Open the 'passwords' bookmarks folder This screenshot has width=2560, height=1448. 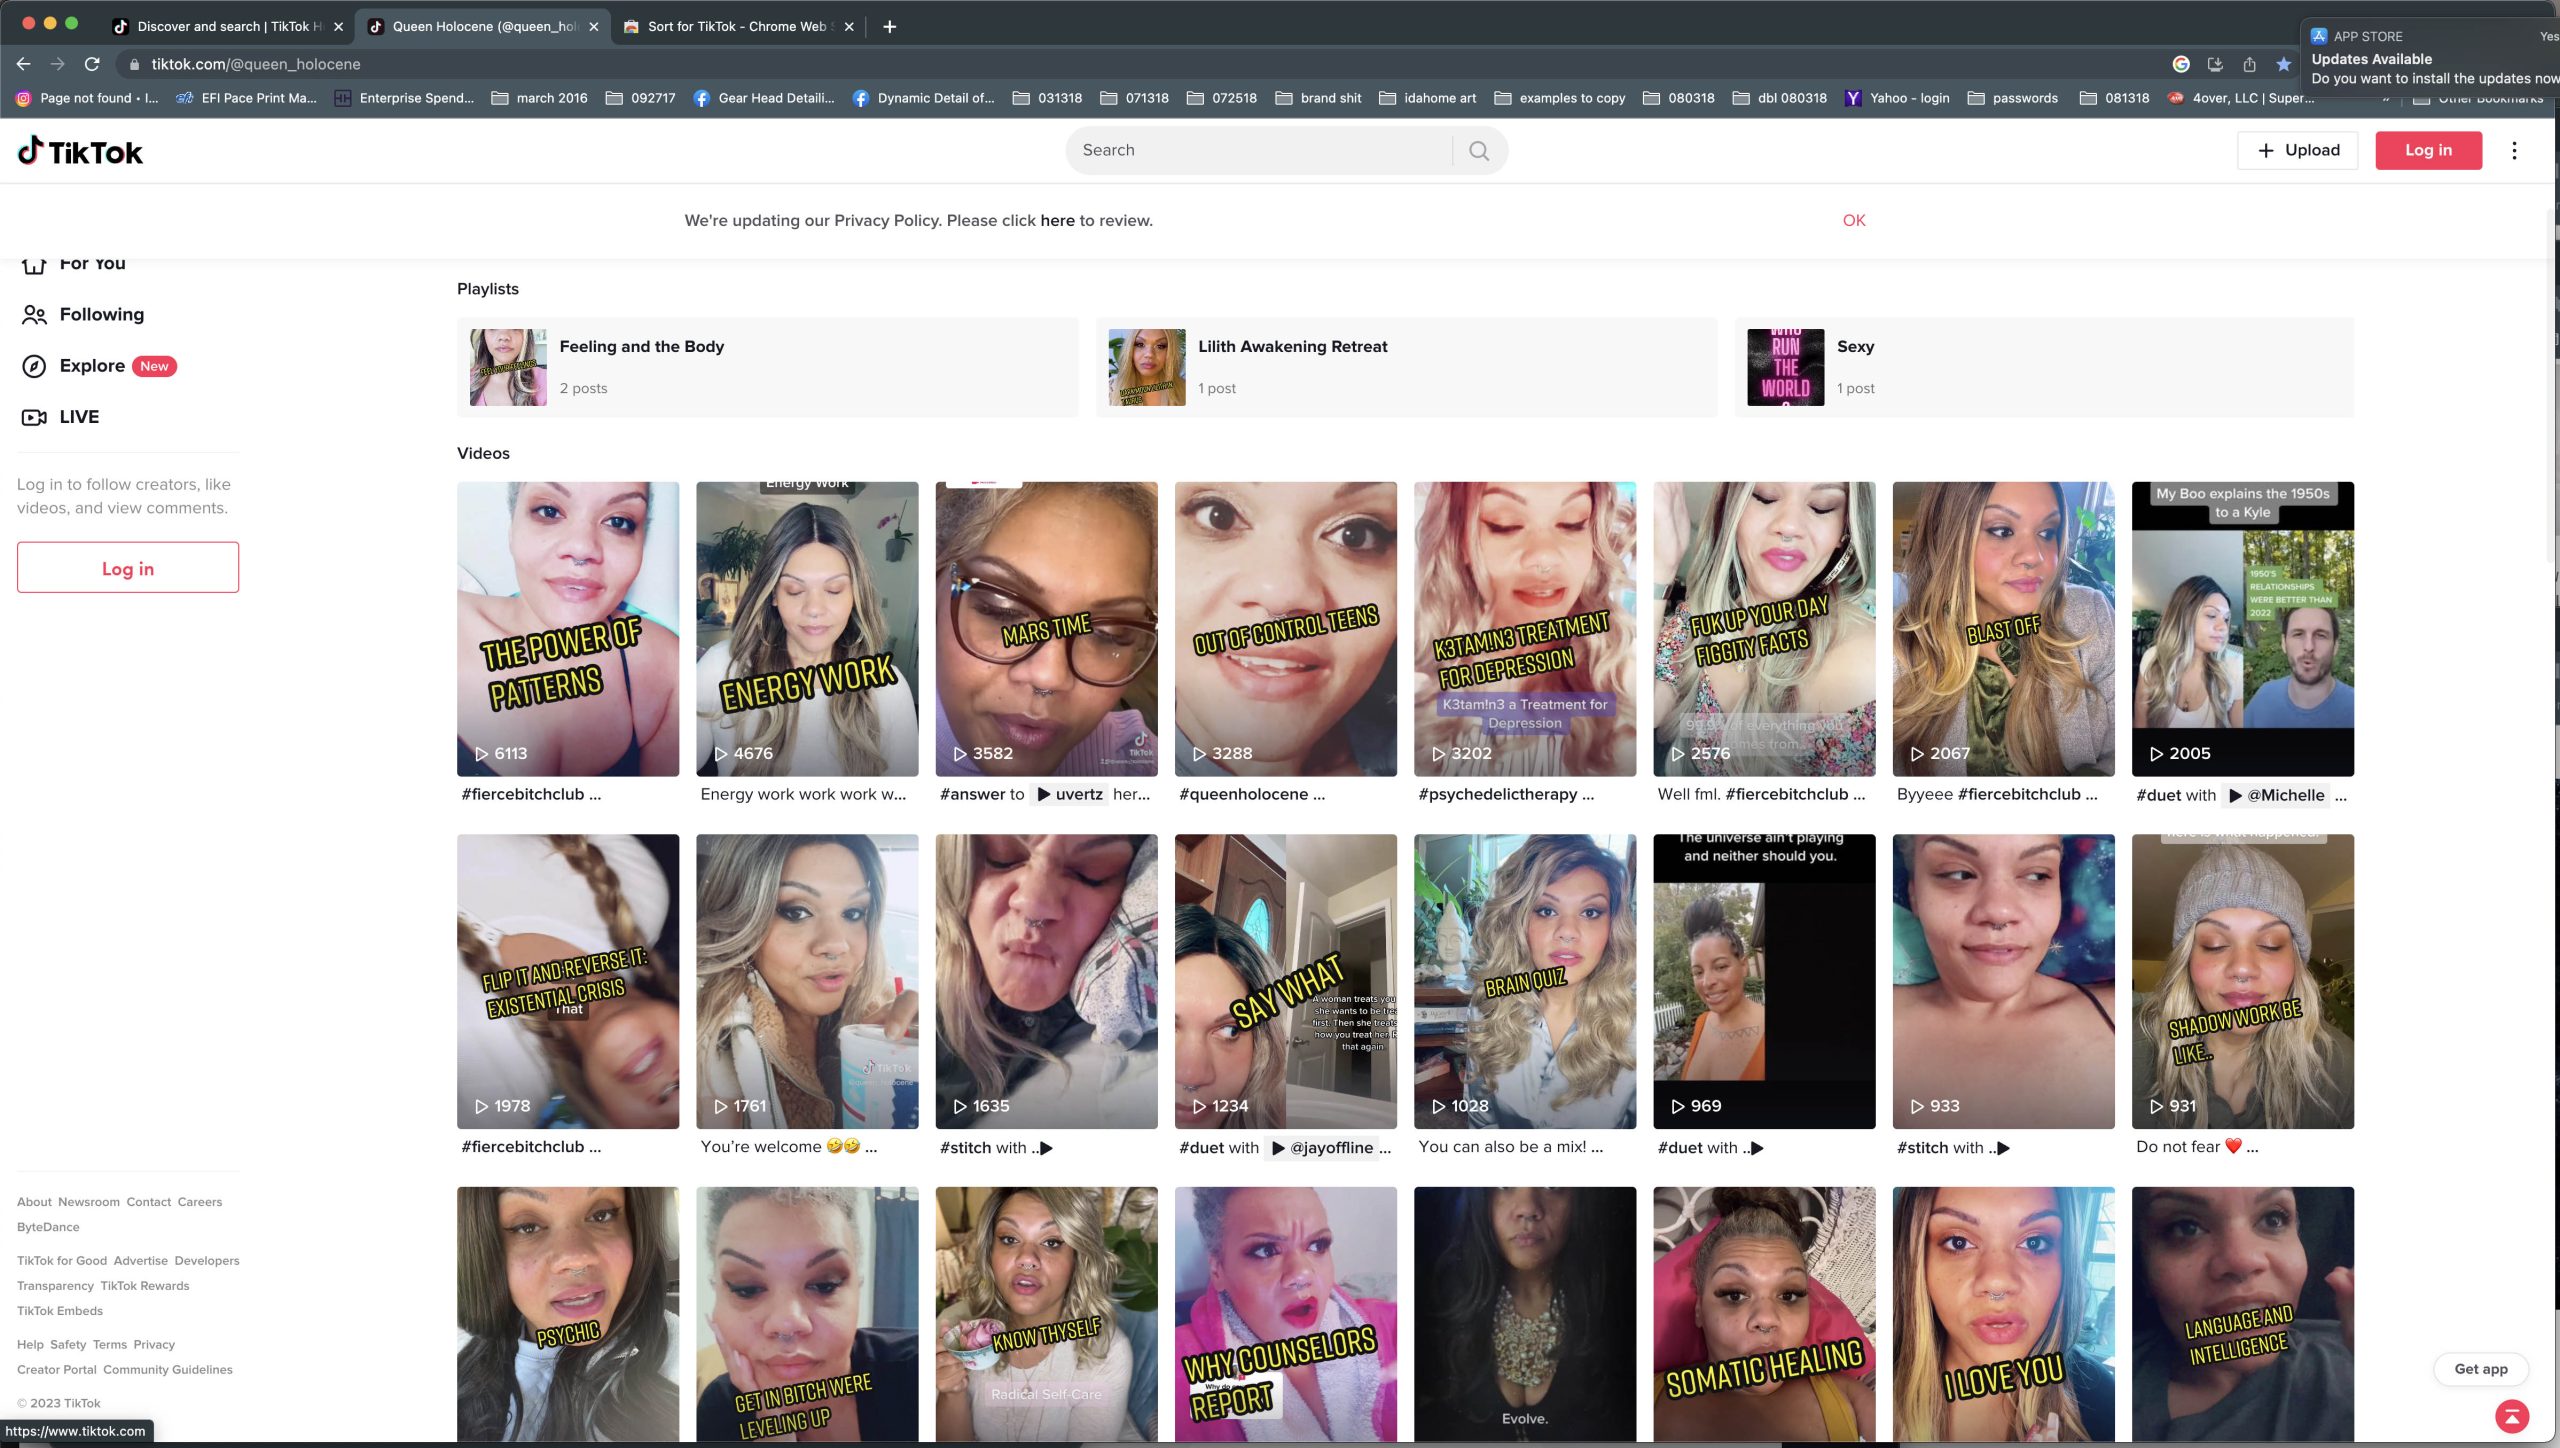tap(2013, 98)
